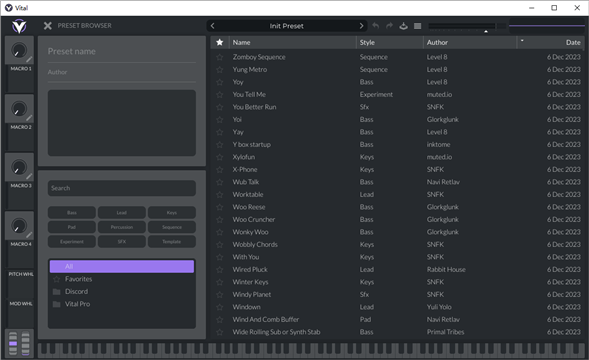Sort presets by the Date column
589x360 pixels.
coord(551,42)
